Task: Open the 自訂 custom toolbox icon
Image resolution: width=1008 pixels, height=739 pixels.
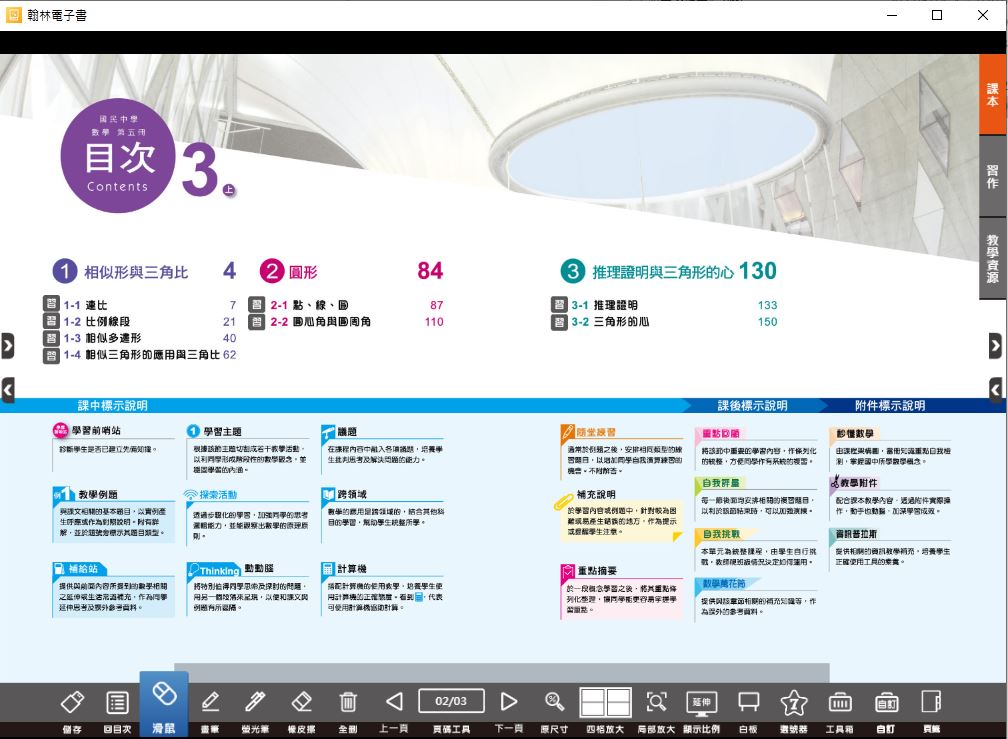Action: click(886, 702)
